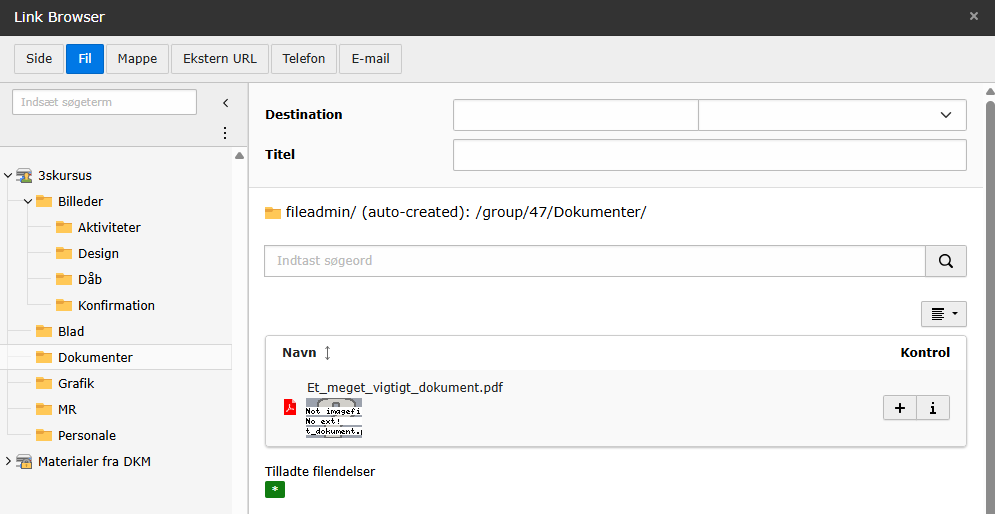Image resolution: width=995 pixels, height=514 pixels.
Task: Toggle sorting by Navn column arrow
Action: (x=327, y=353)
